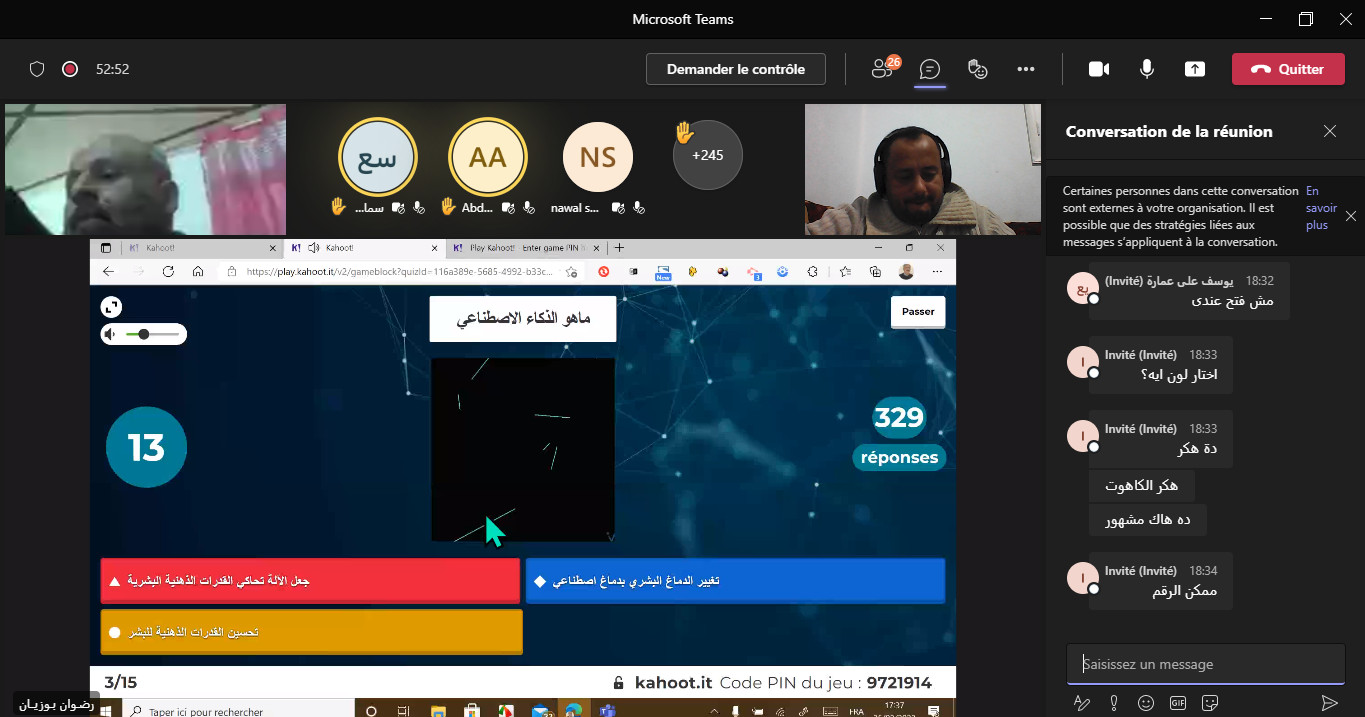The height and width of the screenshot is (717, 1365).
Task: Toggle the camera on or off
Action: (x=1099, y=69)
